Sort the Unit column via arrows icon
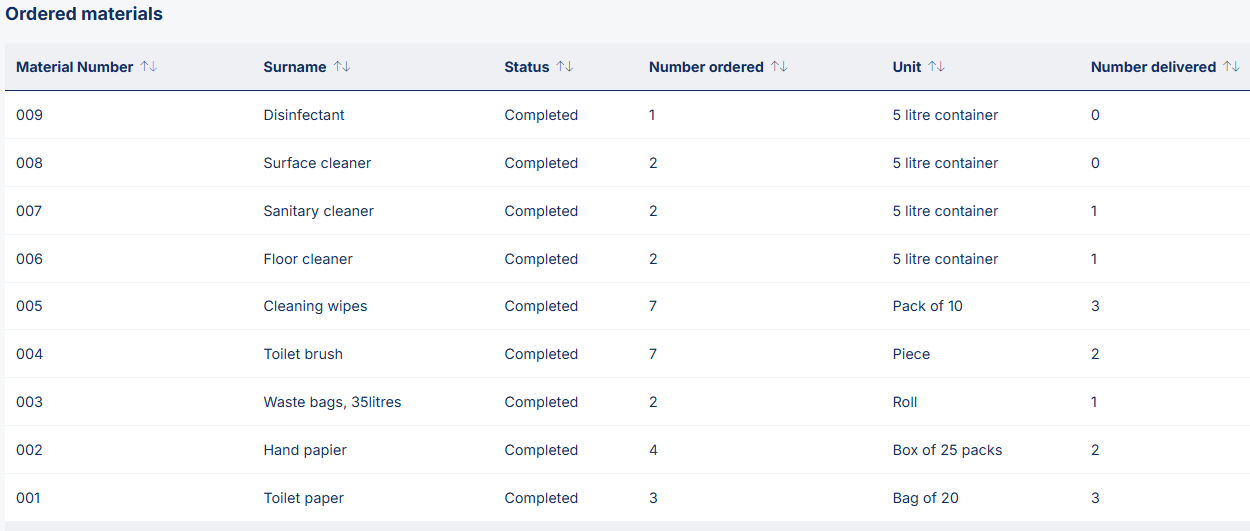Viewport: 1250px width, 531px height. tap(936, 67)
